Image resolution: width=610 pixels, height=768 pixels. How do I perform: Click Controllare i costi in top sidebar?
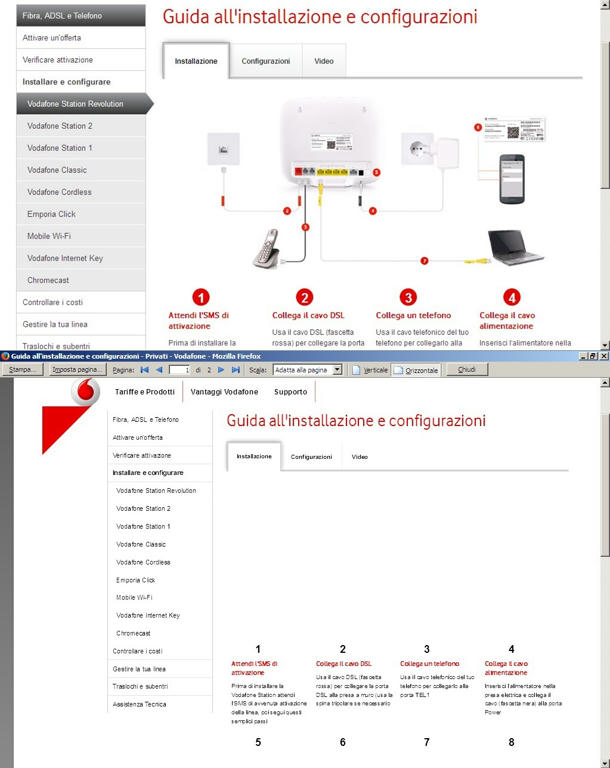(81, 302)
